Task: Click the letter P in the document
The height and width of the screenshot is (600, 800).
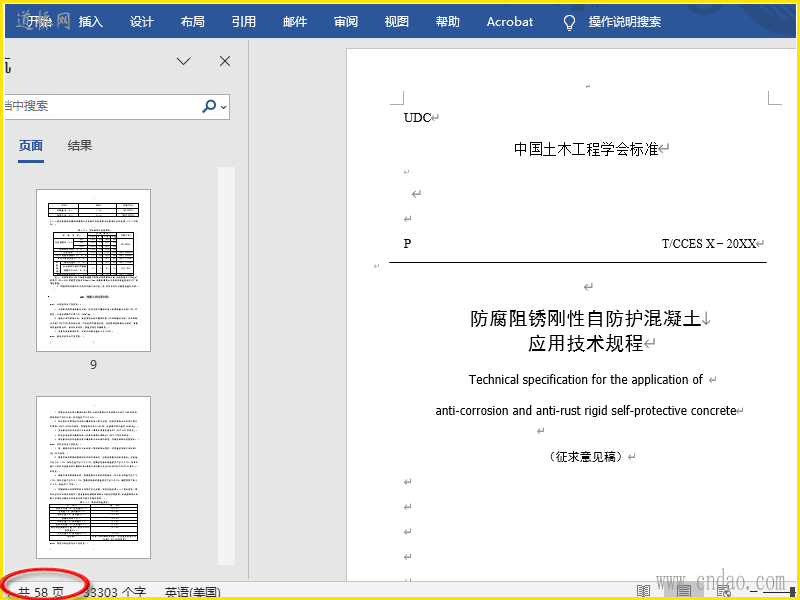Action: 407,244
